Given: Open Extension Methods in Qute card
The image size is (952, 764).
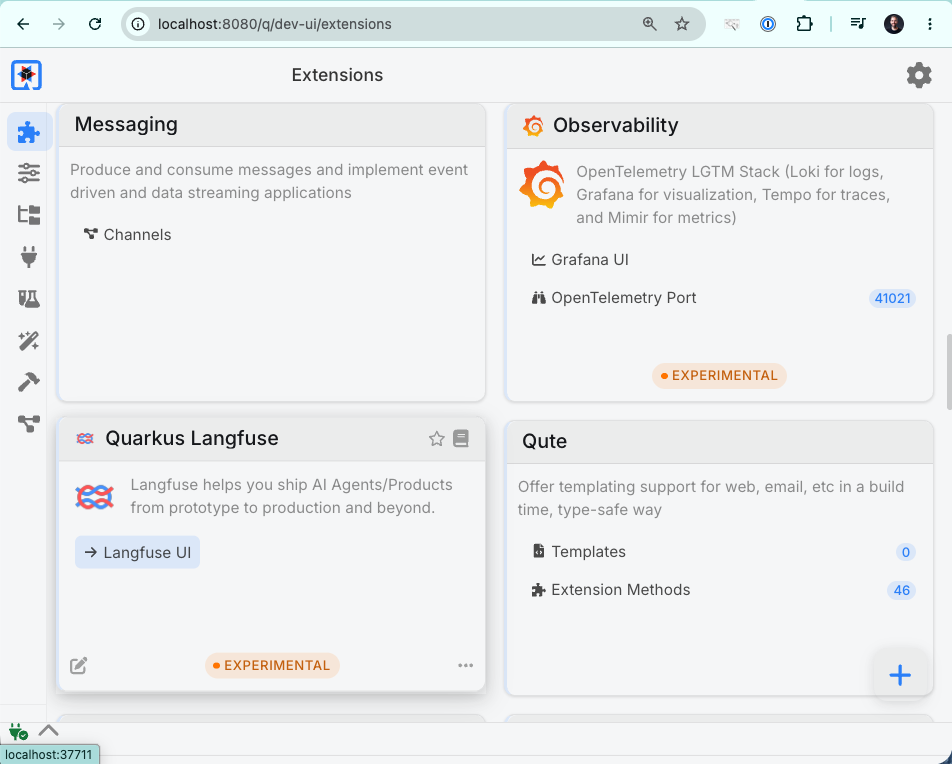Looking at the screenshot, I should tap(611, 590).
